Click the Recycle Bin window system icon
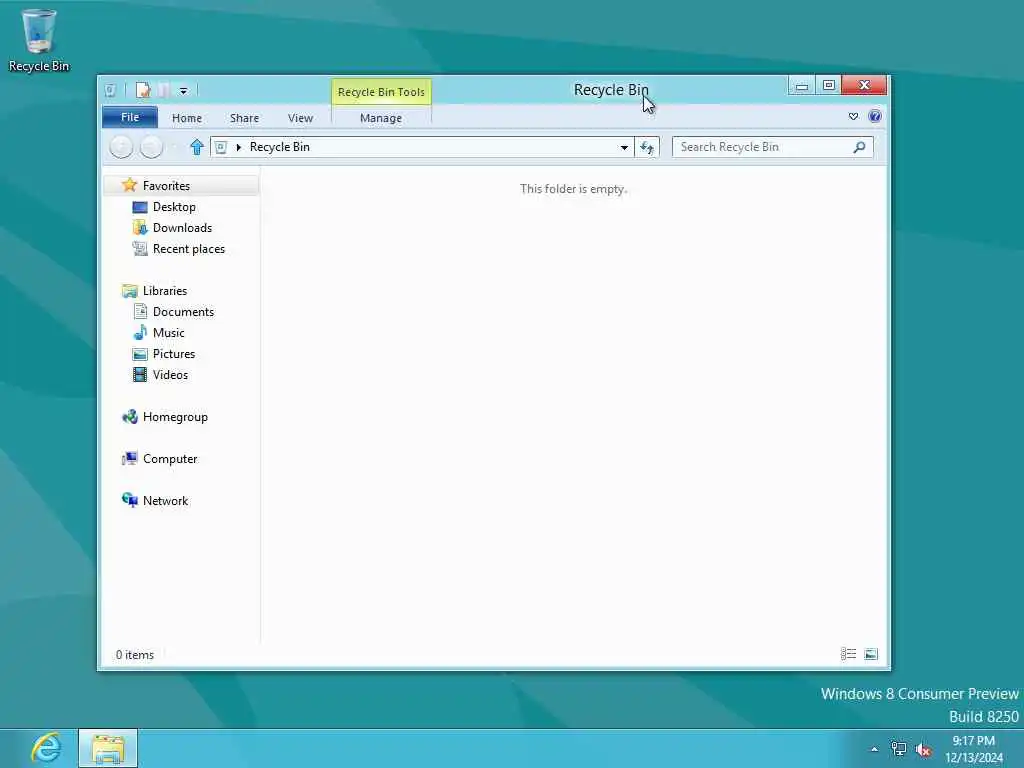 [110, 90]
